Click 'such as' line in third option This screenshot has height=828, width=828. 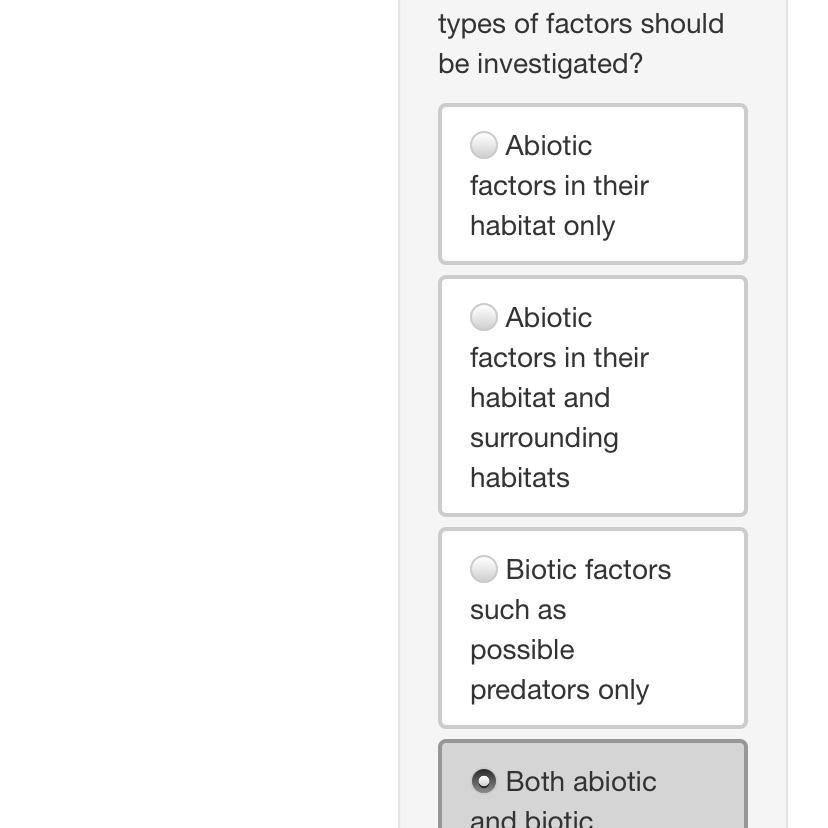coord(518,610)
